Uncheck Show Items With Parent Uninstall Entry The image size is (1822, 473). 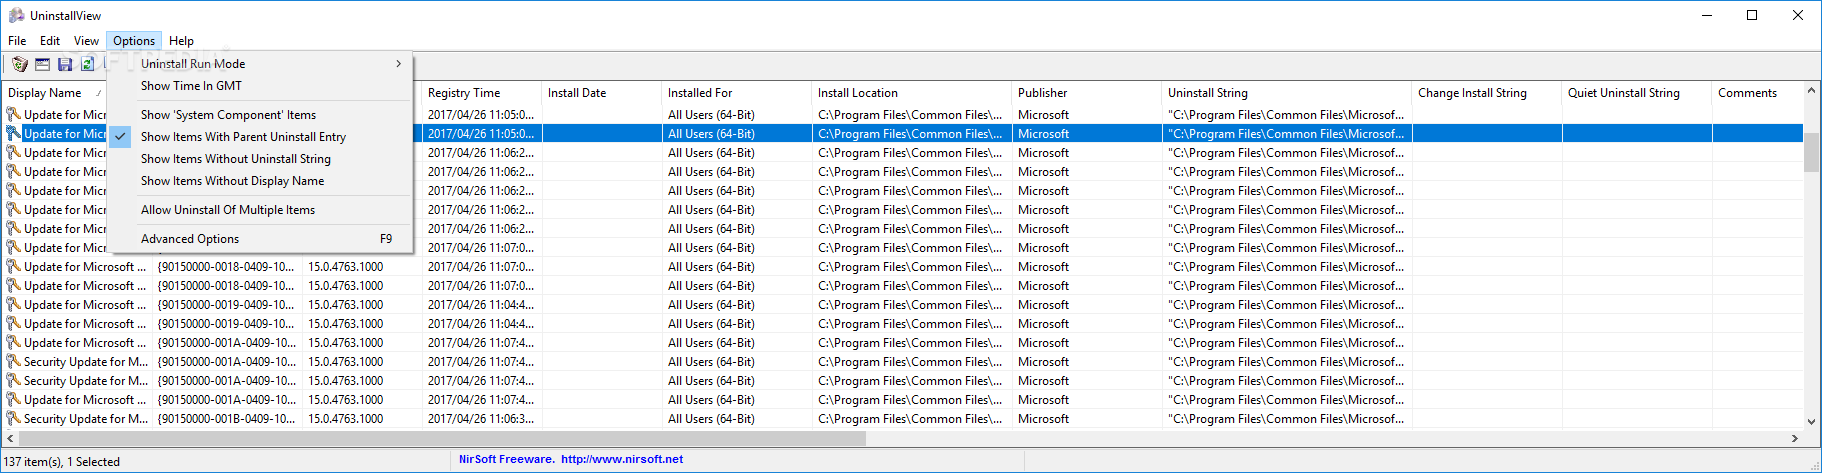click(x=243, y=137)
